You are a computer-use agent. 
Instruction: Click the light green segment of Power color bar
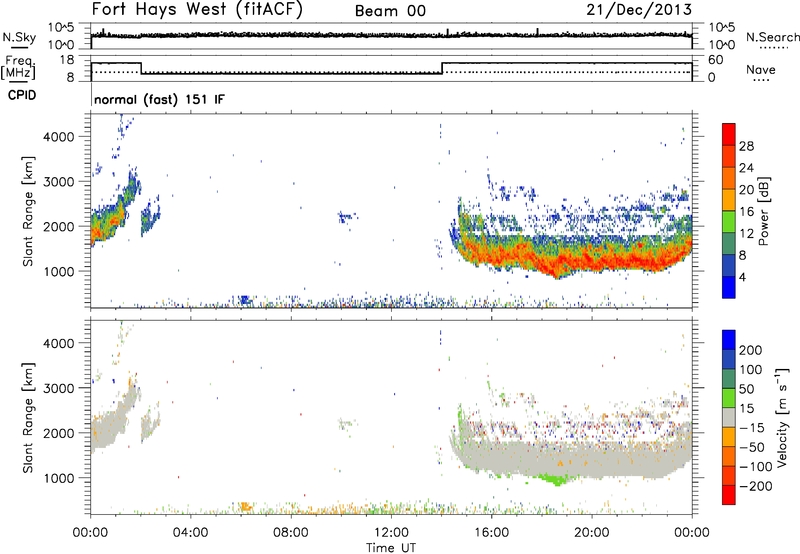point(729,221)
